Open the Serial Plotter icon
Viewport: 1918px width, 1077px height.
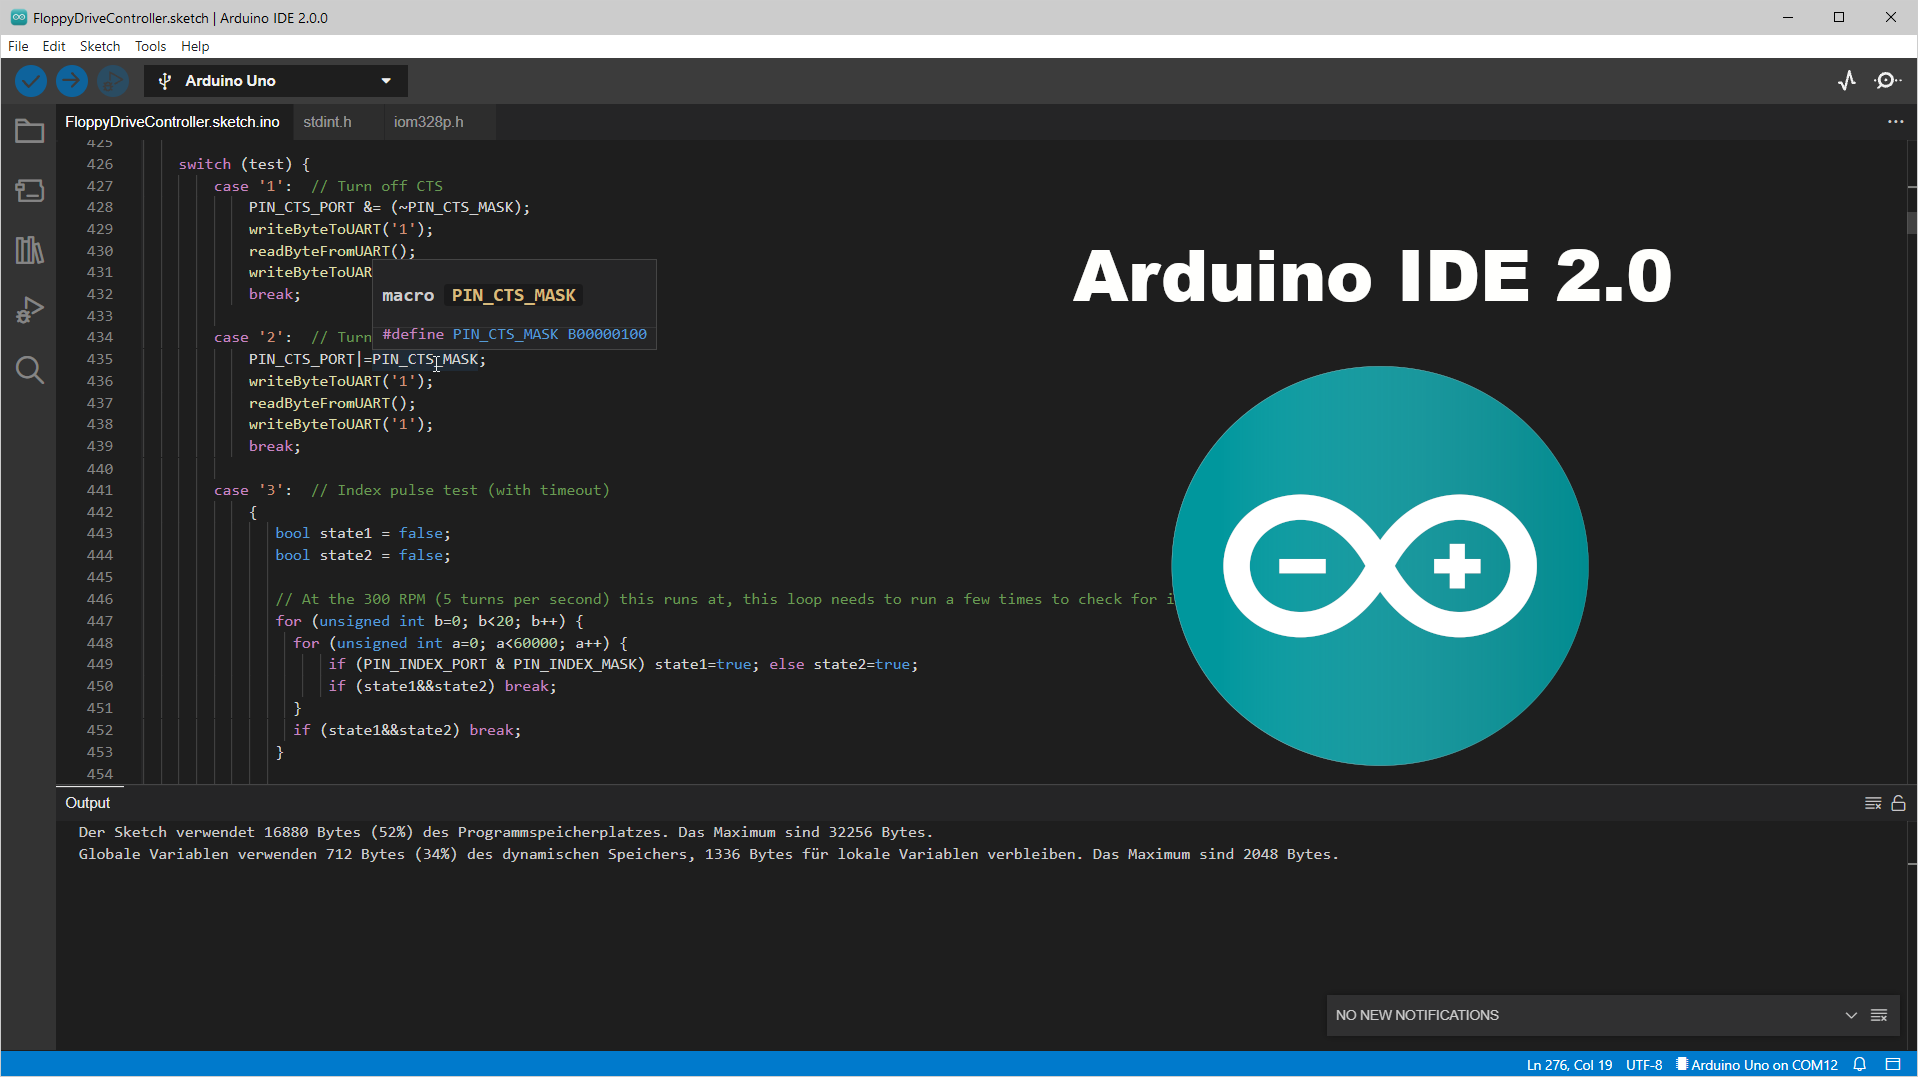(1846, 81)
